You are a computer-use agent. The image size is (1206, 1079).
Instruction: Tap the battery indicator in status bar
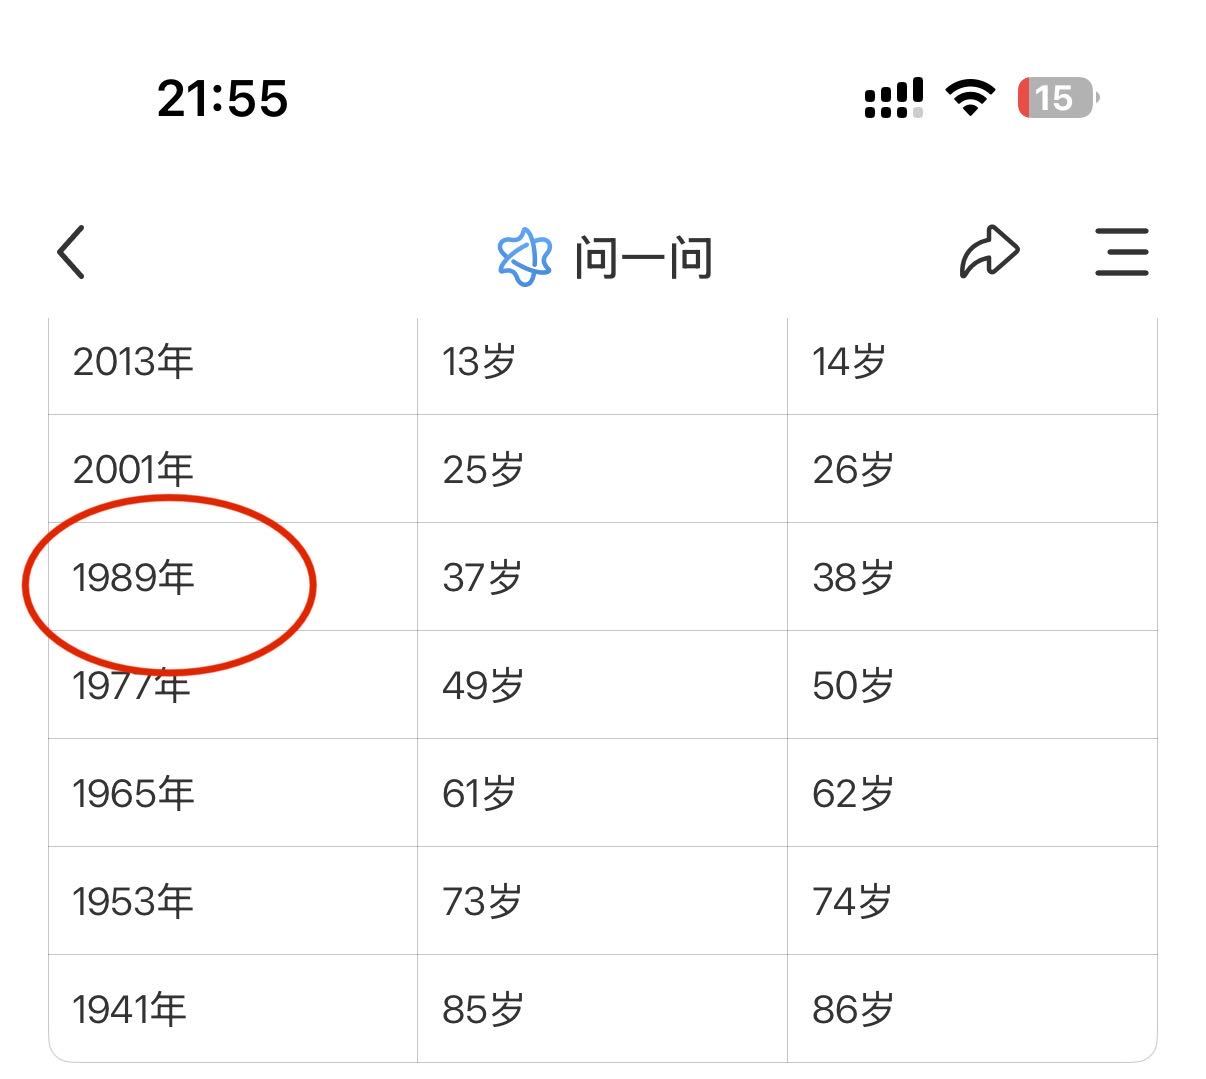tap(1057, 98)
